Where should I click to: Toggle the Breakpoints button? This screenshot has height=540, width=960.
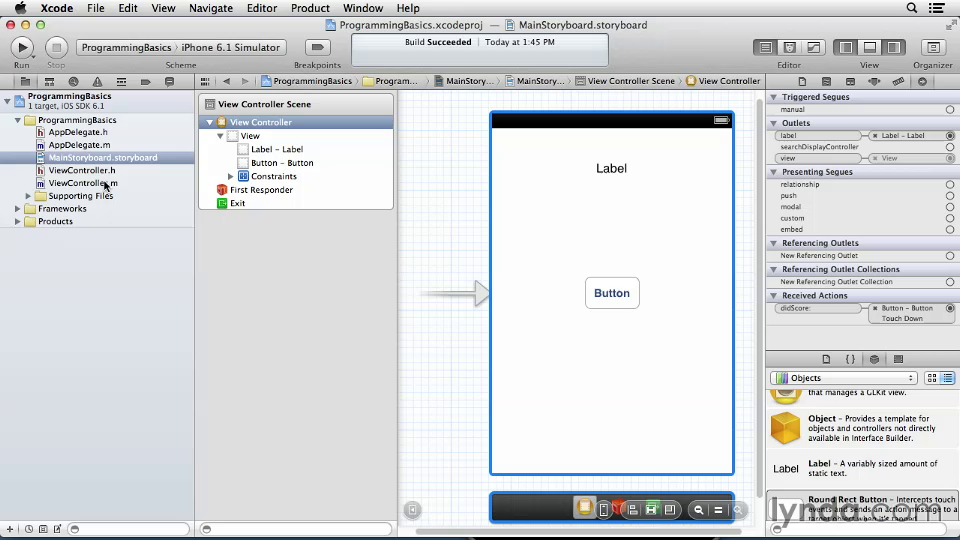point(317,47)
